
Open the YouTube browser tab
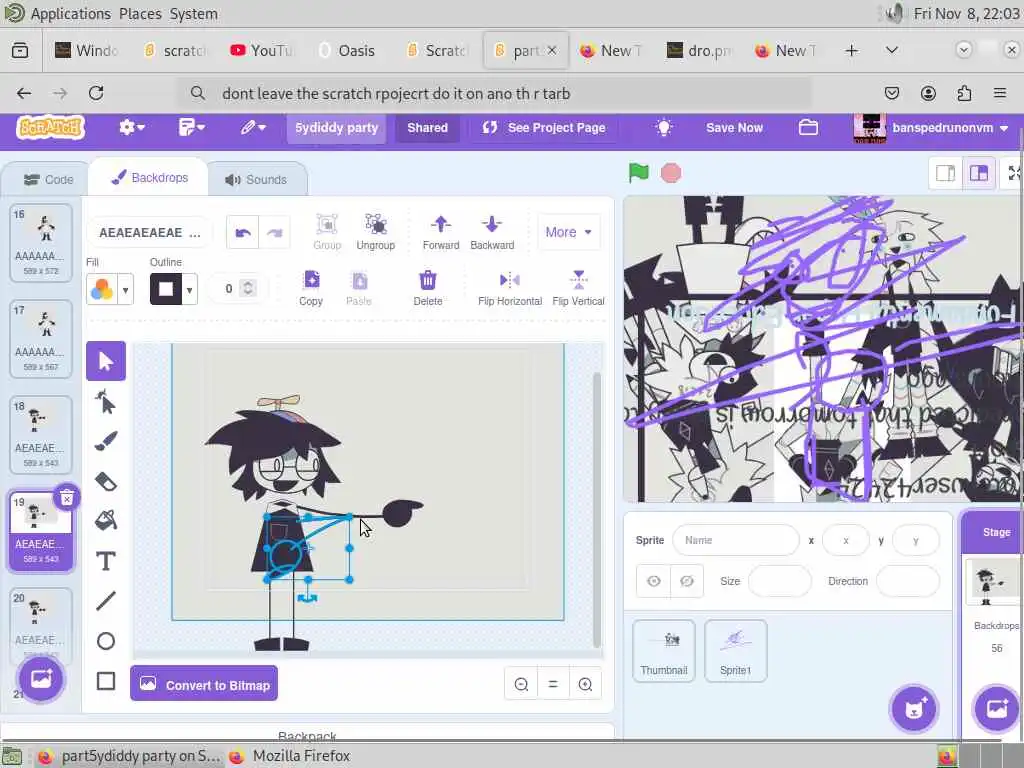(262, 50)
